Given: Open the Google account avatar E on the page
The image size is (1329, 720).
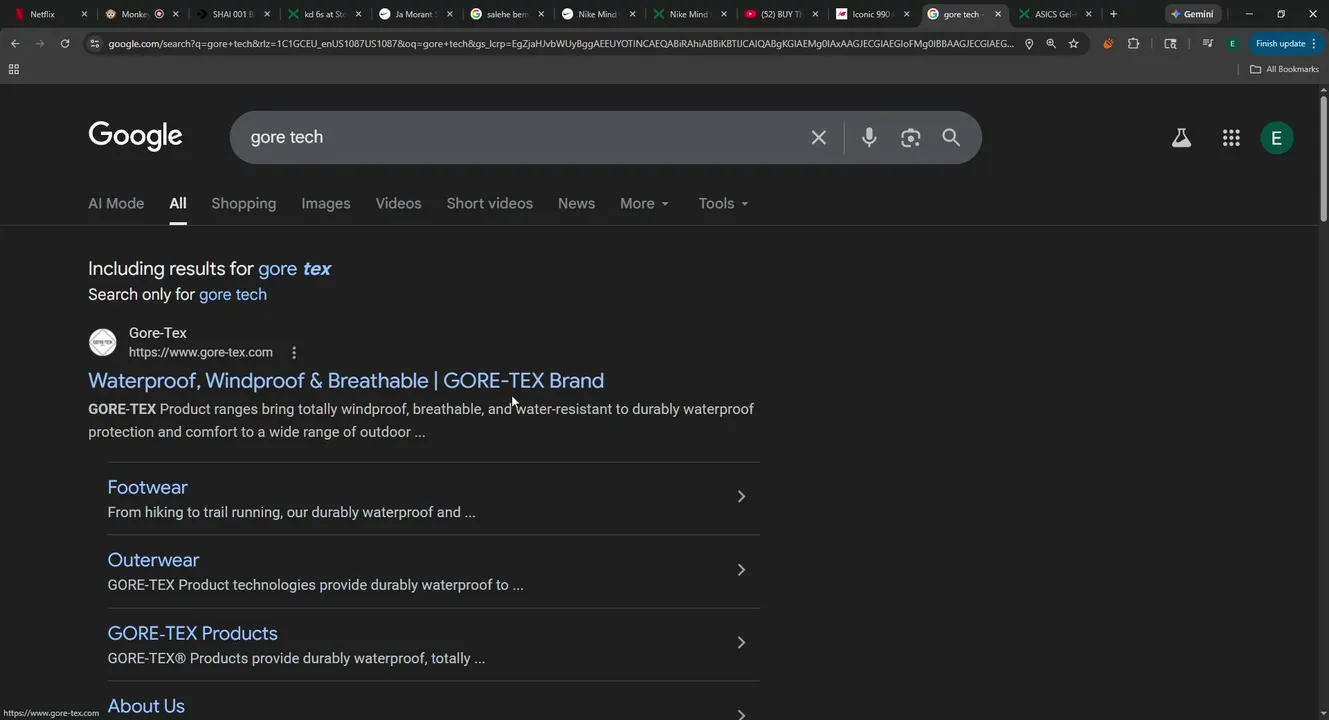Looking at the screenshot, I should click(x=1276, y=138).
